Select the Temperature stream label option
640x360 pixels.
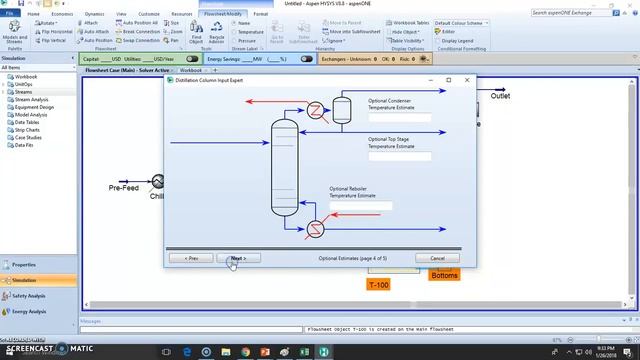click(x=247, y=32)
